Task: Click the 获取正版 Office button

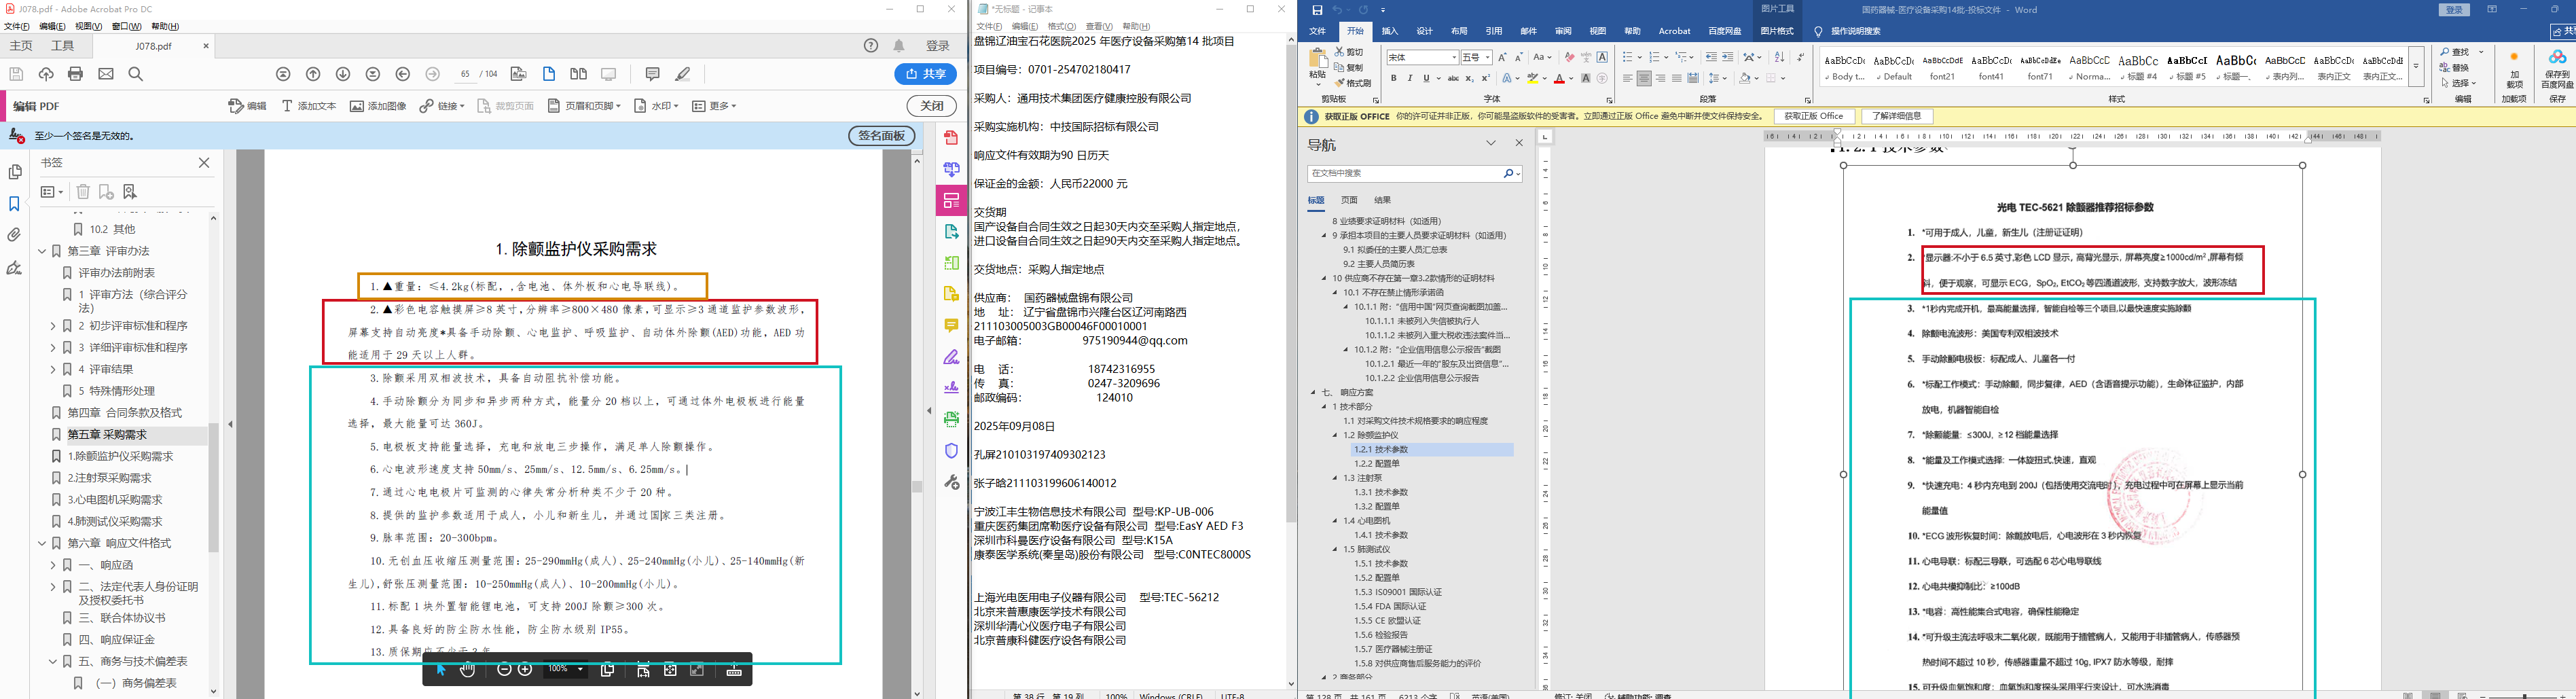Action: [x=1813, y=116]
